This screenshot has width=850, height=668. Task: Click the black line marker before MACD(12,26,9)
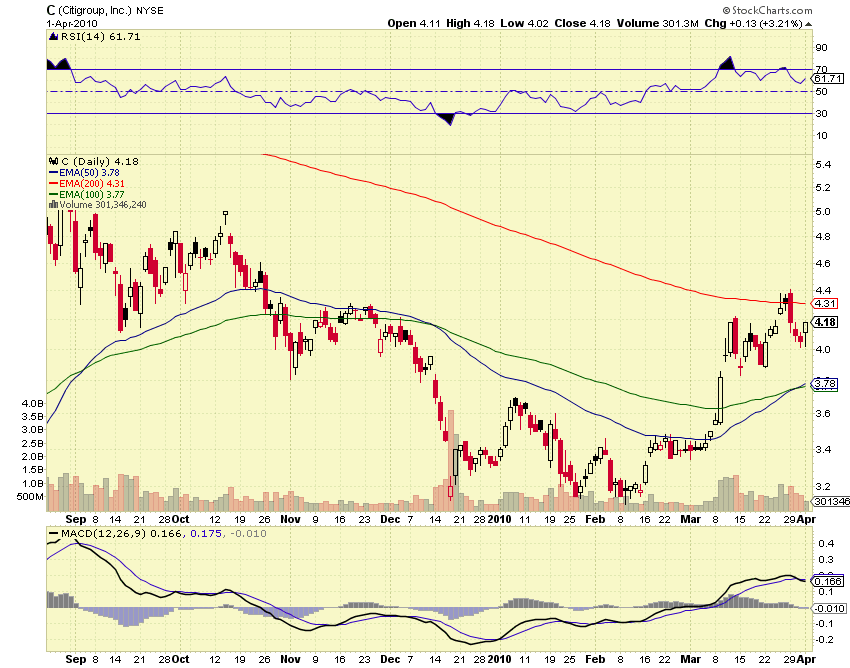[53, 534]
